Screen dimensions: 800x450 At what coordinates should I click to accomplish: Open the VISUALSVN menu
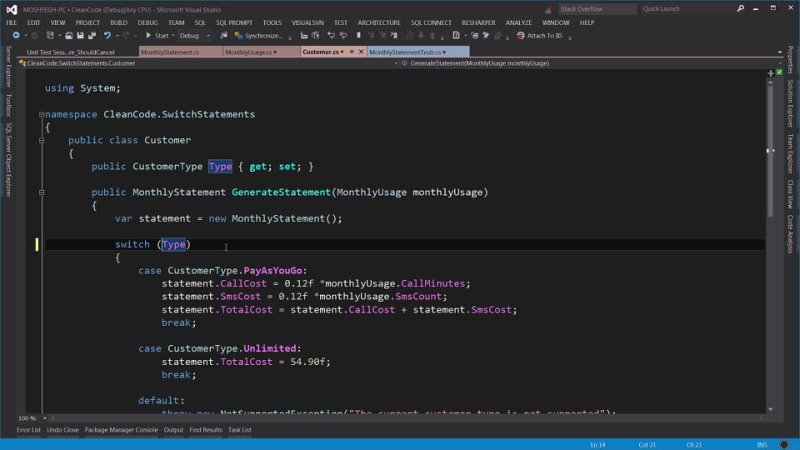(x=308, y=22)
